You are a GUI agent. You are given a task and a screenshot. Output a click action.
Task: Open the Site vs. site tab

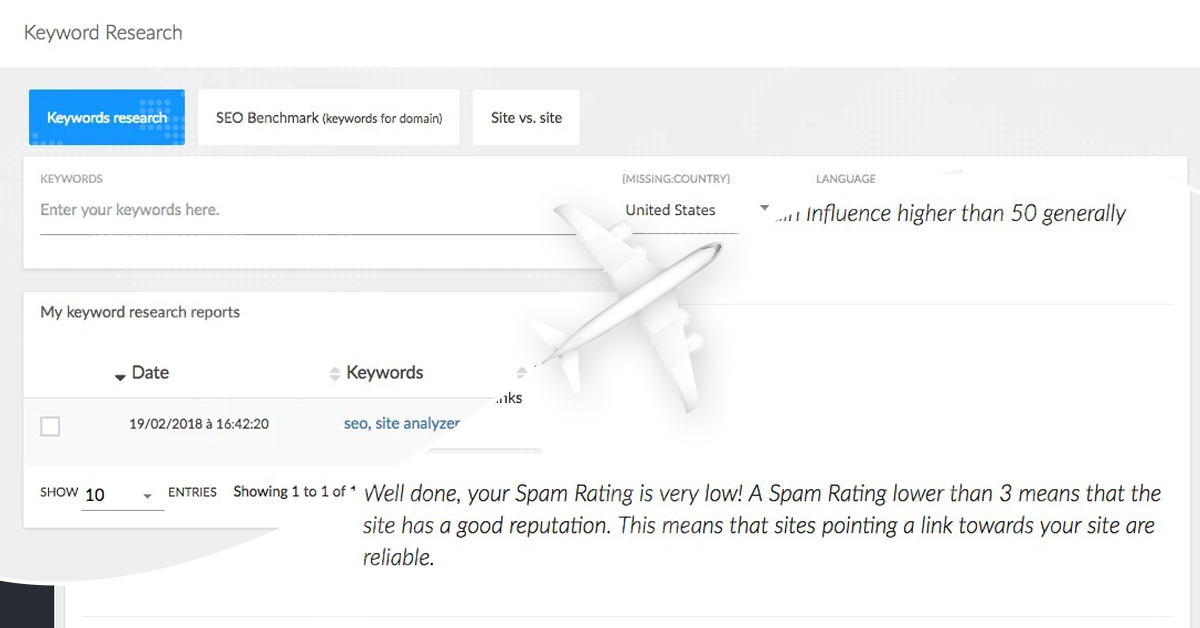525,117
